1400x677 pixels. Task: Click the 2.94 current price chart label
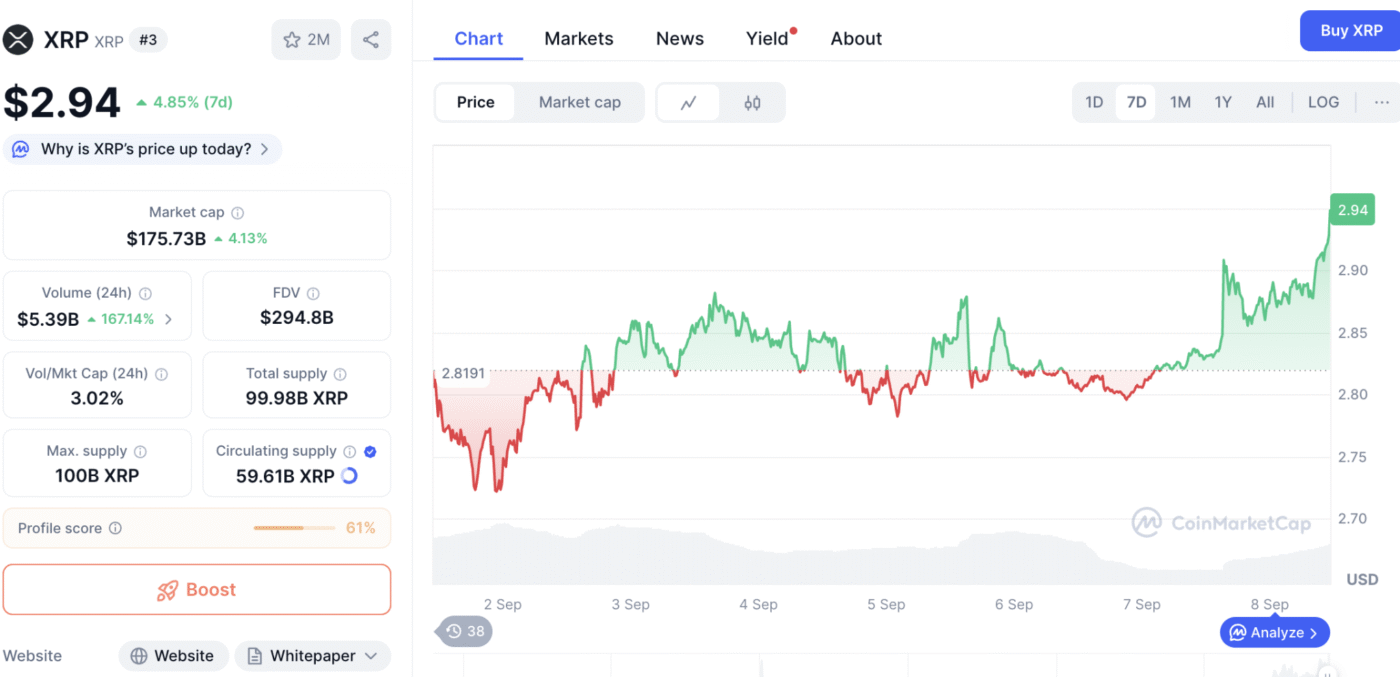click(1352, 210)
